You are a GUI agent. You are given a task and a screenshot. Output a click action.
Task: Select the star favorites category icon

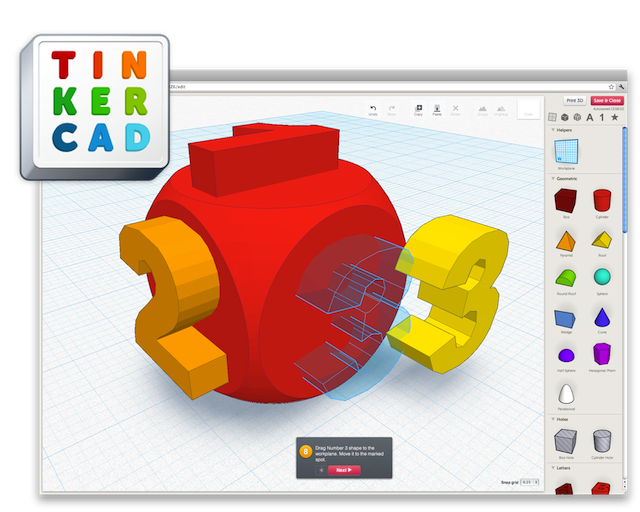pyautogui.click(x=614, y=118)
